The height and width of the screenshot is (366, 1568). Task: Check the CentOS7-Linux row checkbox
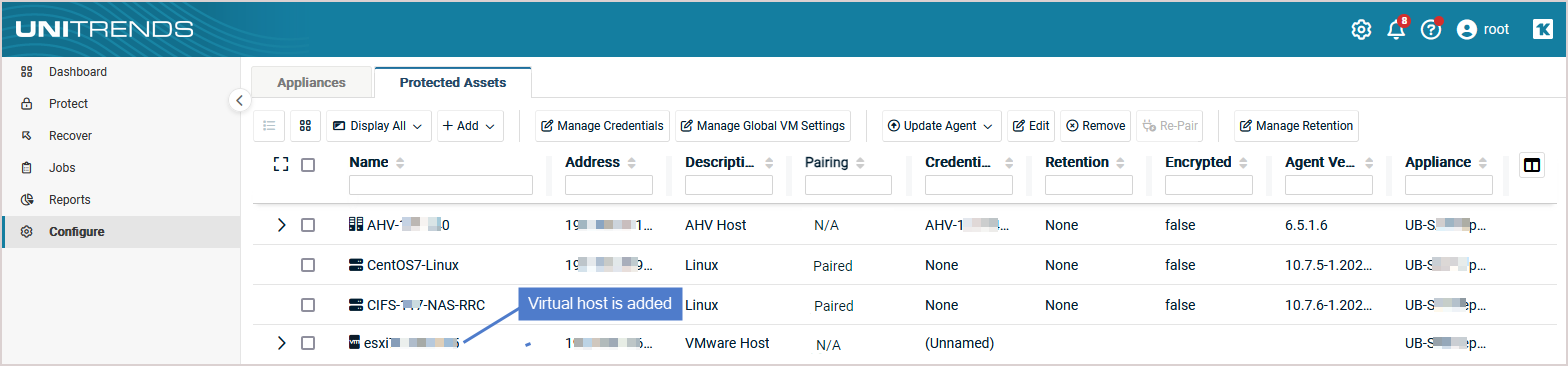pyautogui.click(x=308, y=265)
